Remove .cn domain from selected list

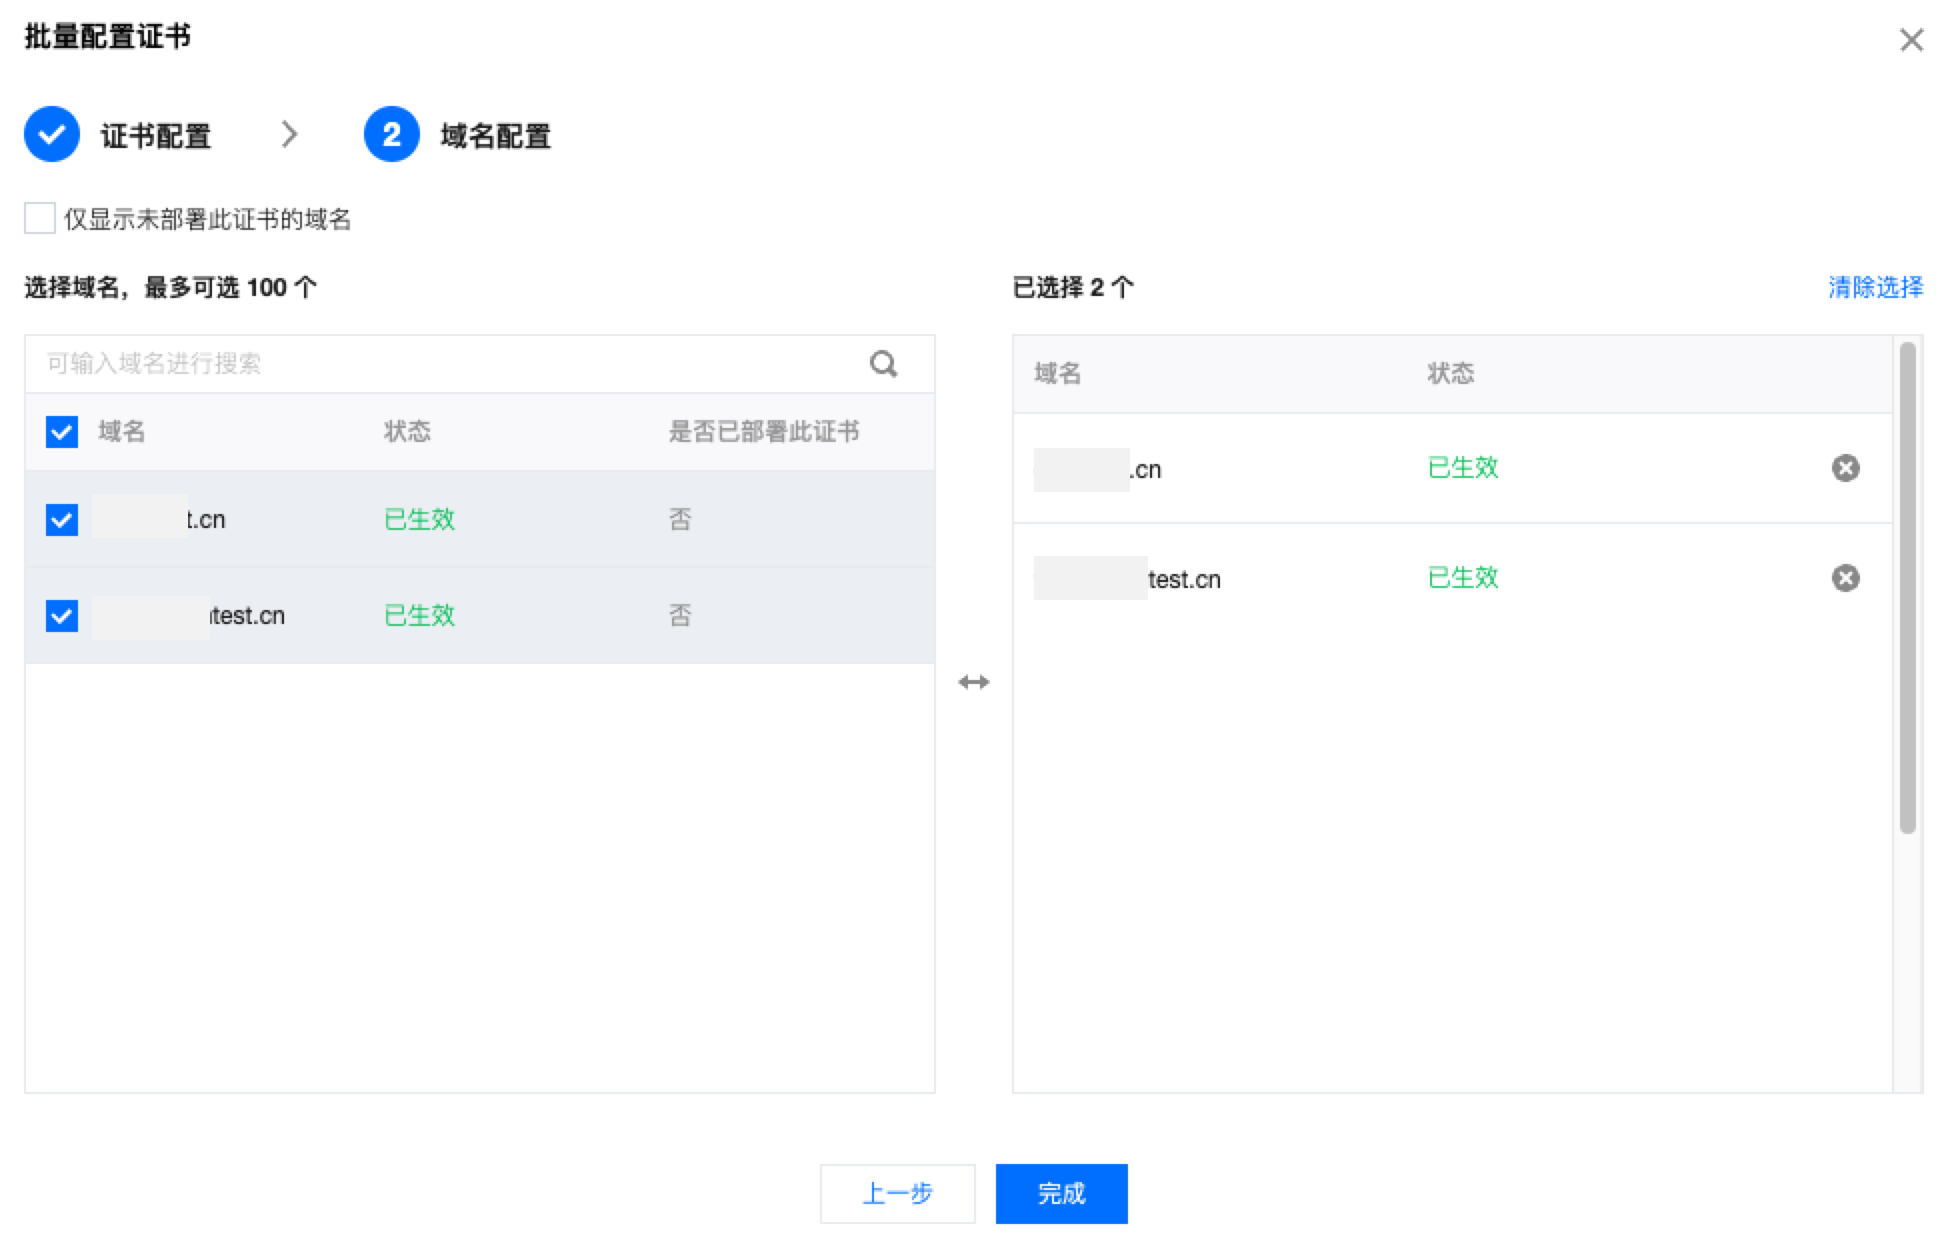[1845, 468]
